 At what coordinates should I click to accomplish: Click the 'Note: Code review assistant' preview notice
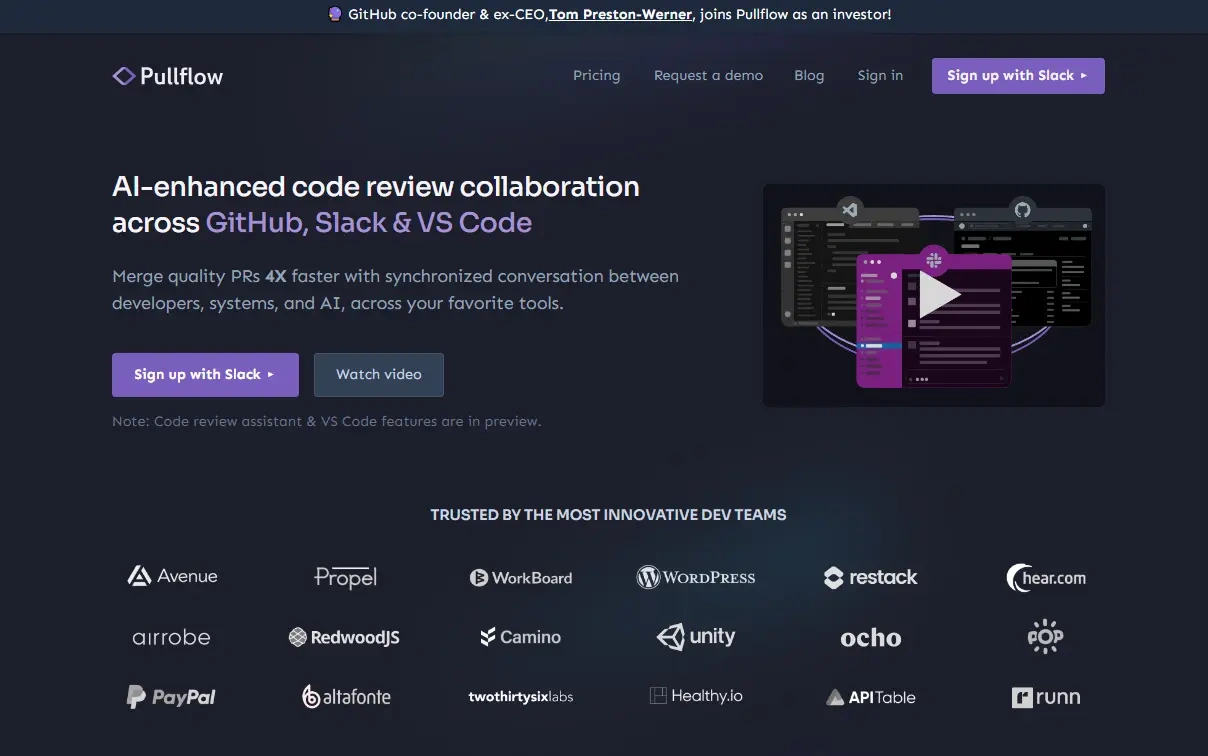pyautogui.click(x=326, y=421)
